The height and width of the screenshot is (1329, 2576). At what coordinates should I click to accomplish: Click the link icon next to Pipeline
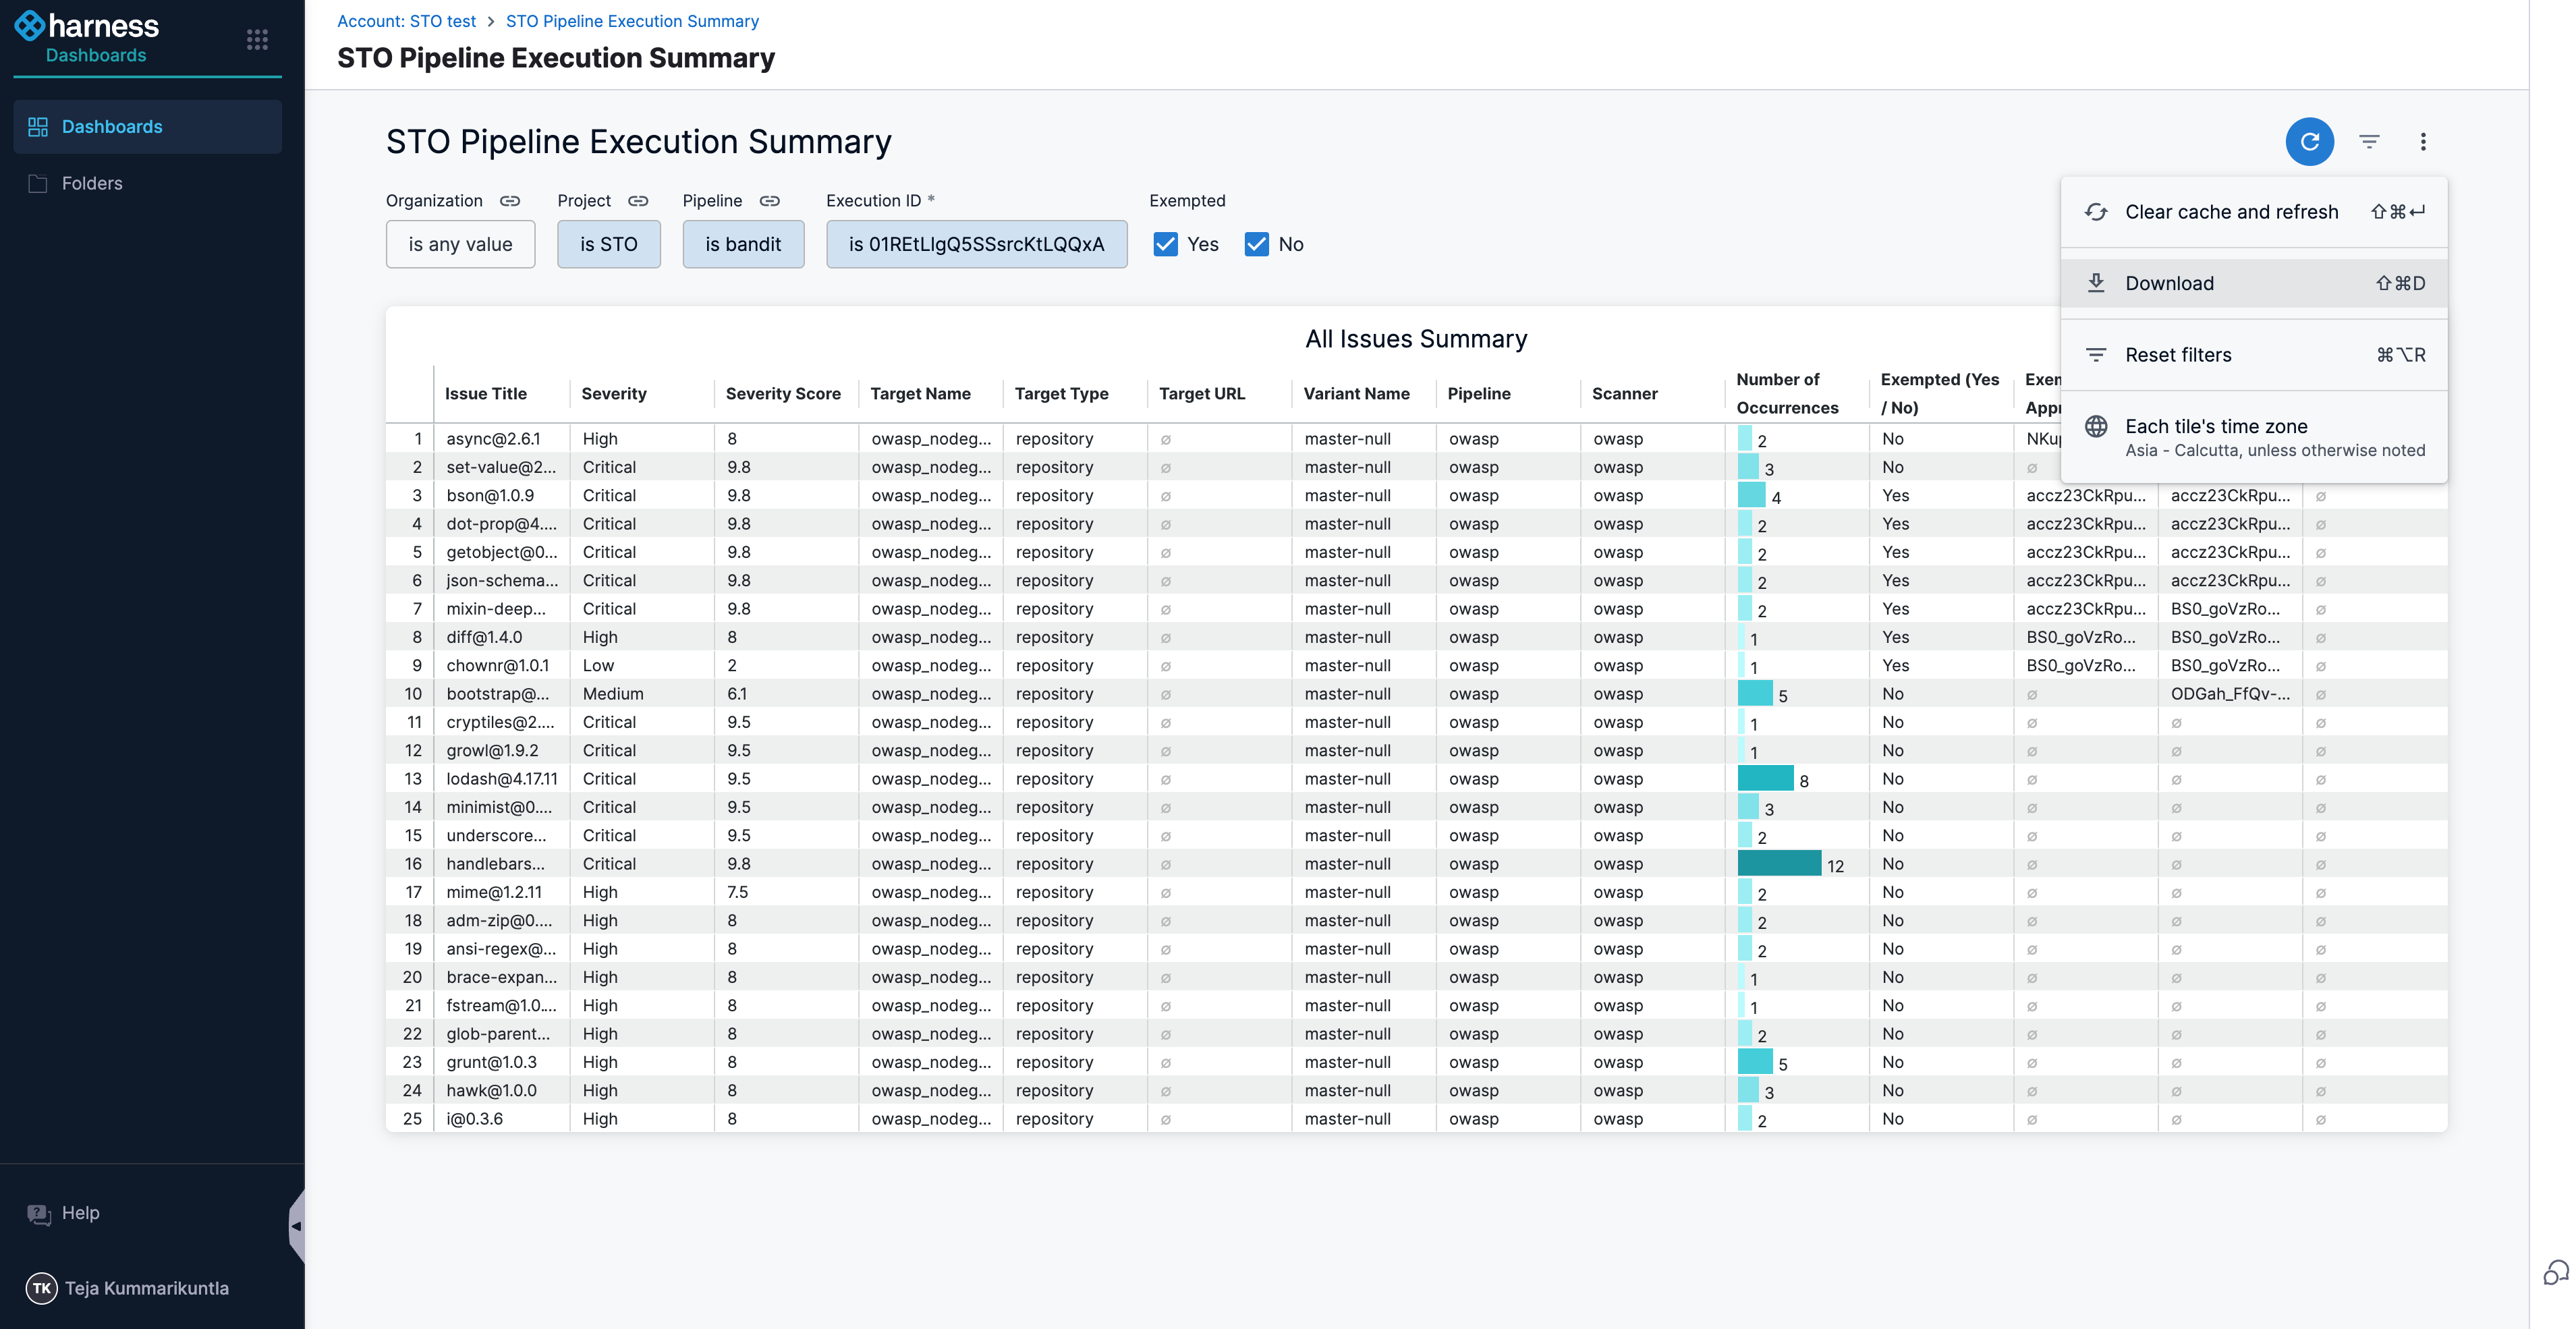point(769,201)
